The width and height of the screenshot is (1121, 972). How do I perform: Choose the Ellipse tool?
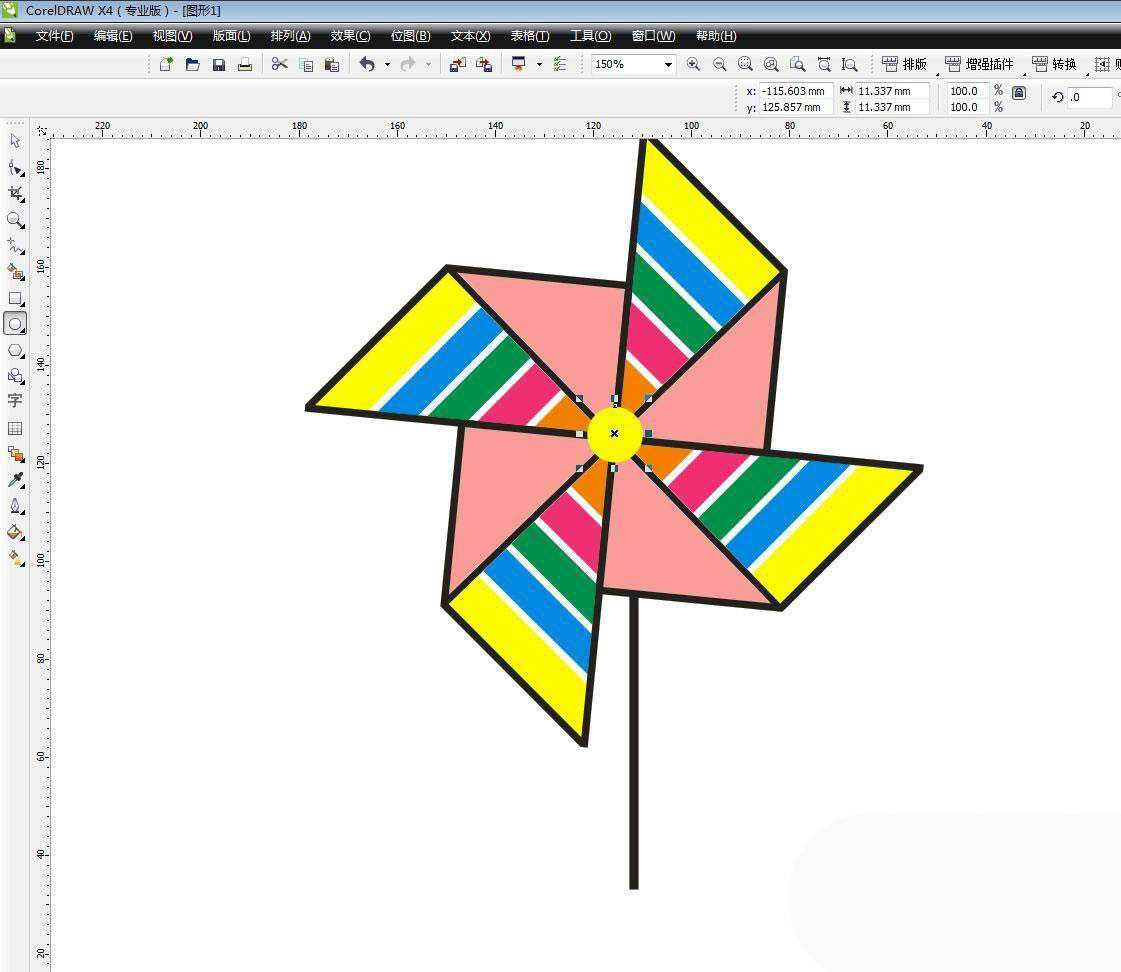(15, 324)
